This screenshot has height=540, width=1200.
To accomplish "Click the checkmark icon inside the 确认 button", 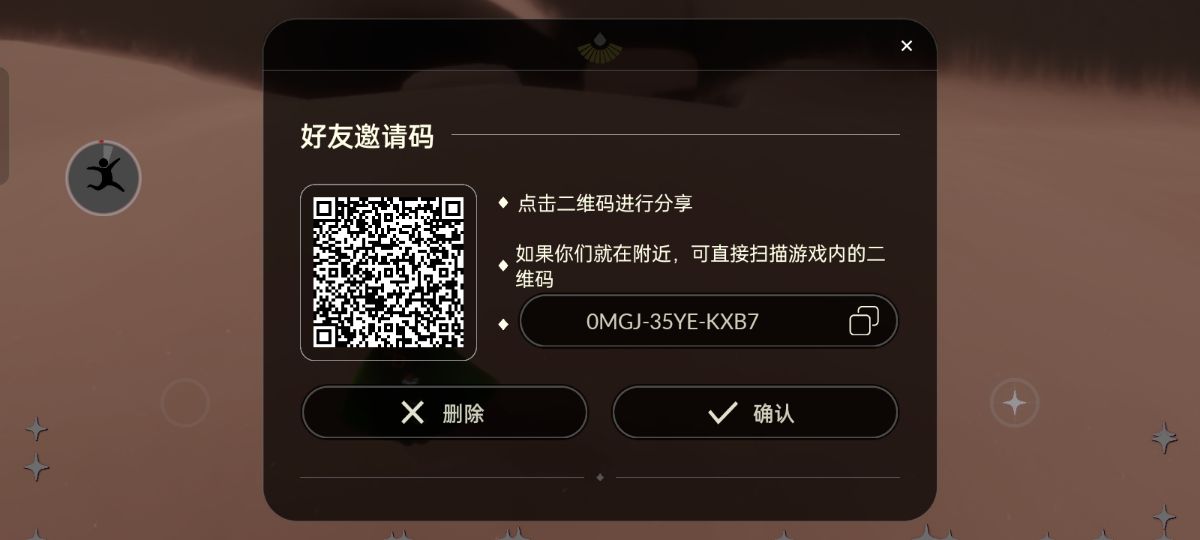I will click(x=722, y=413).
